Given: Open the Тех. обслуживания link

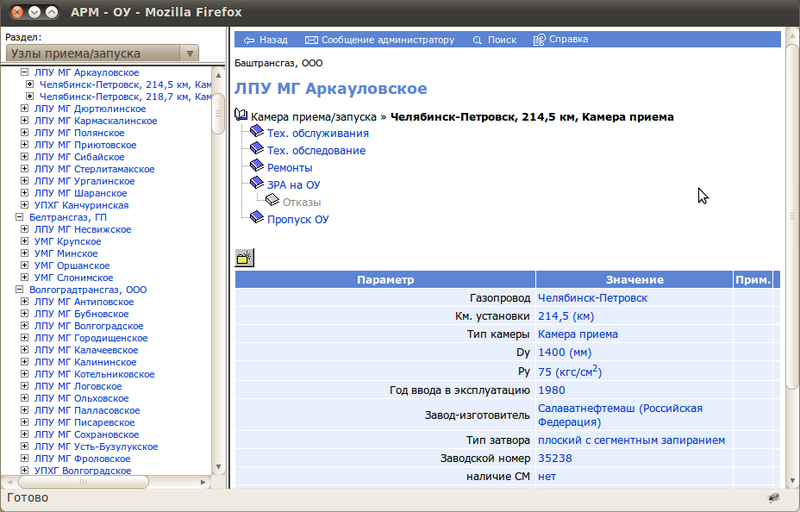Looking at the screenshot, I should pyautogui.click(x=318, y=133).
